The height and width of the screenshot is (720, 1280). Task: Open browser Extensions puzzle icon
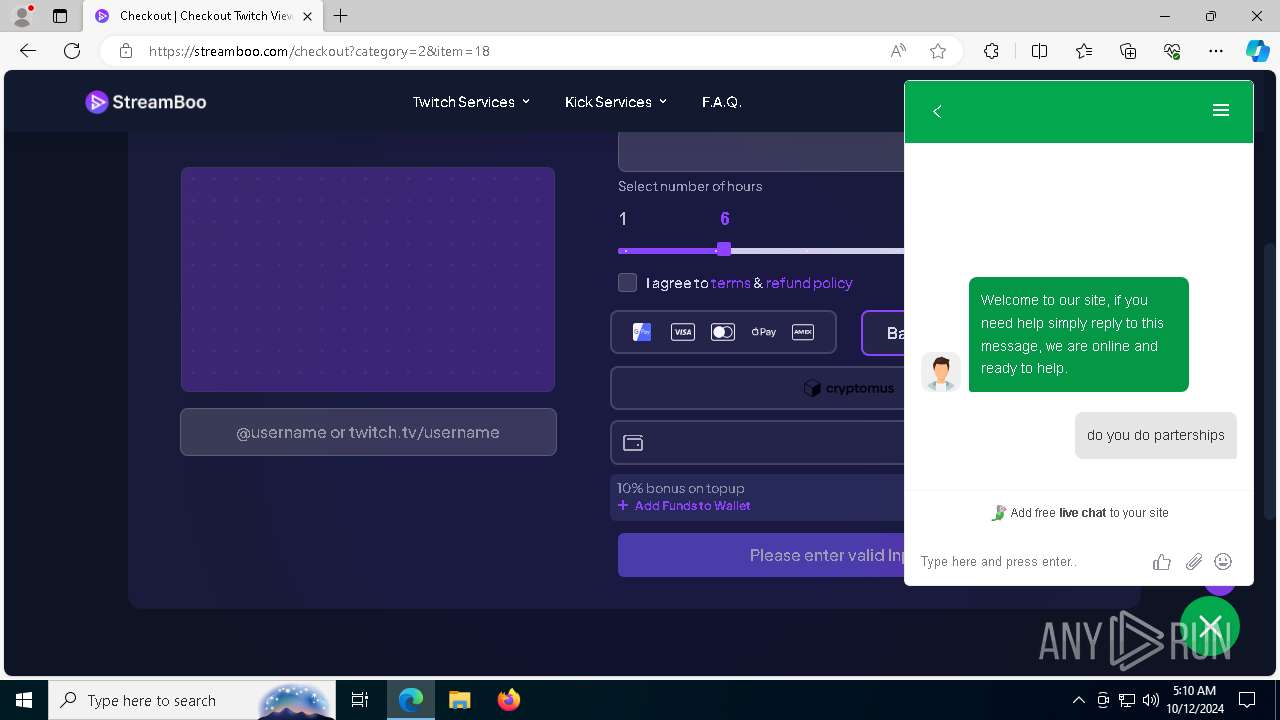pyautogui.click(x=991, y=51)
